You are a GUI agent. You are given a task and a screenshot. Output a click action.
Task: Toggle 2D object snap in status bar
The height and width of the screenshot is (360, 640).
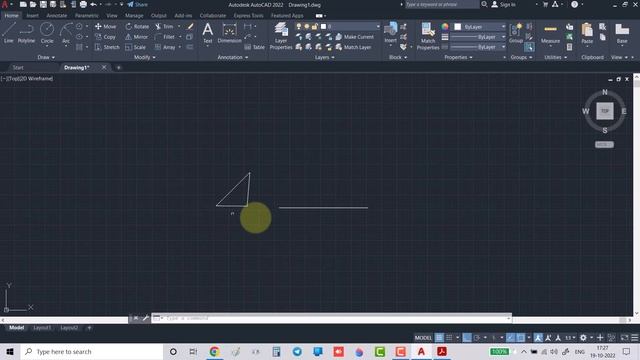click(521, 338)
